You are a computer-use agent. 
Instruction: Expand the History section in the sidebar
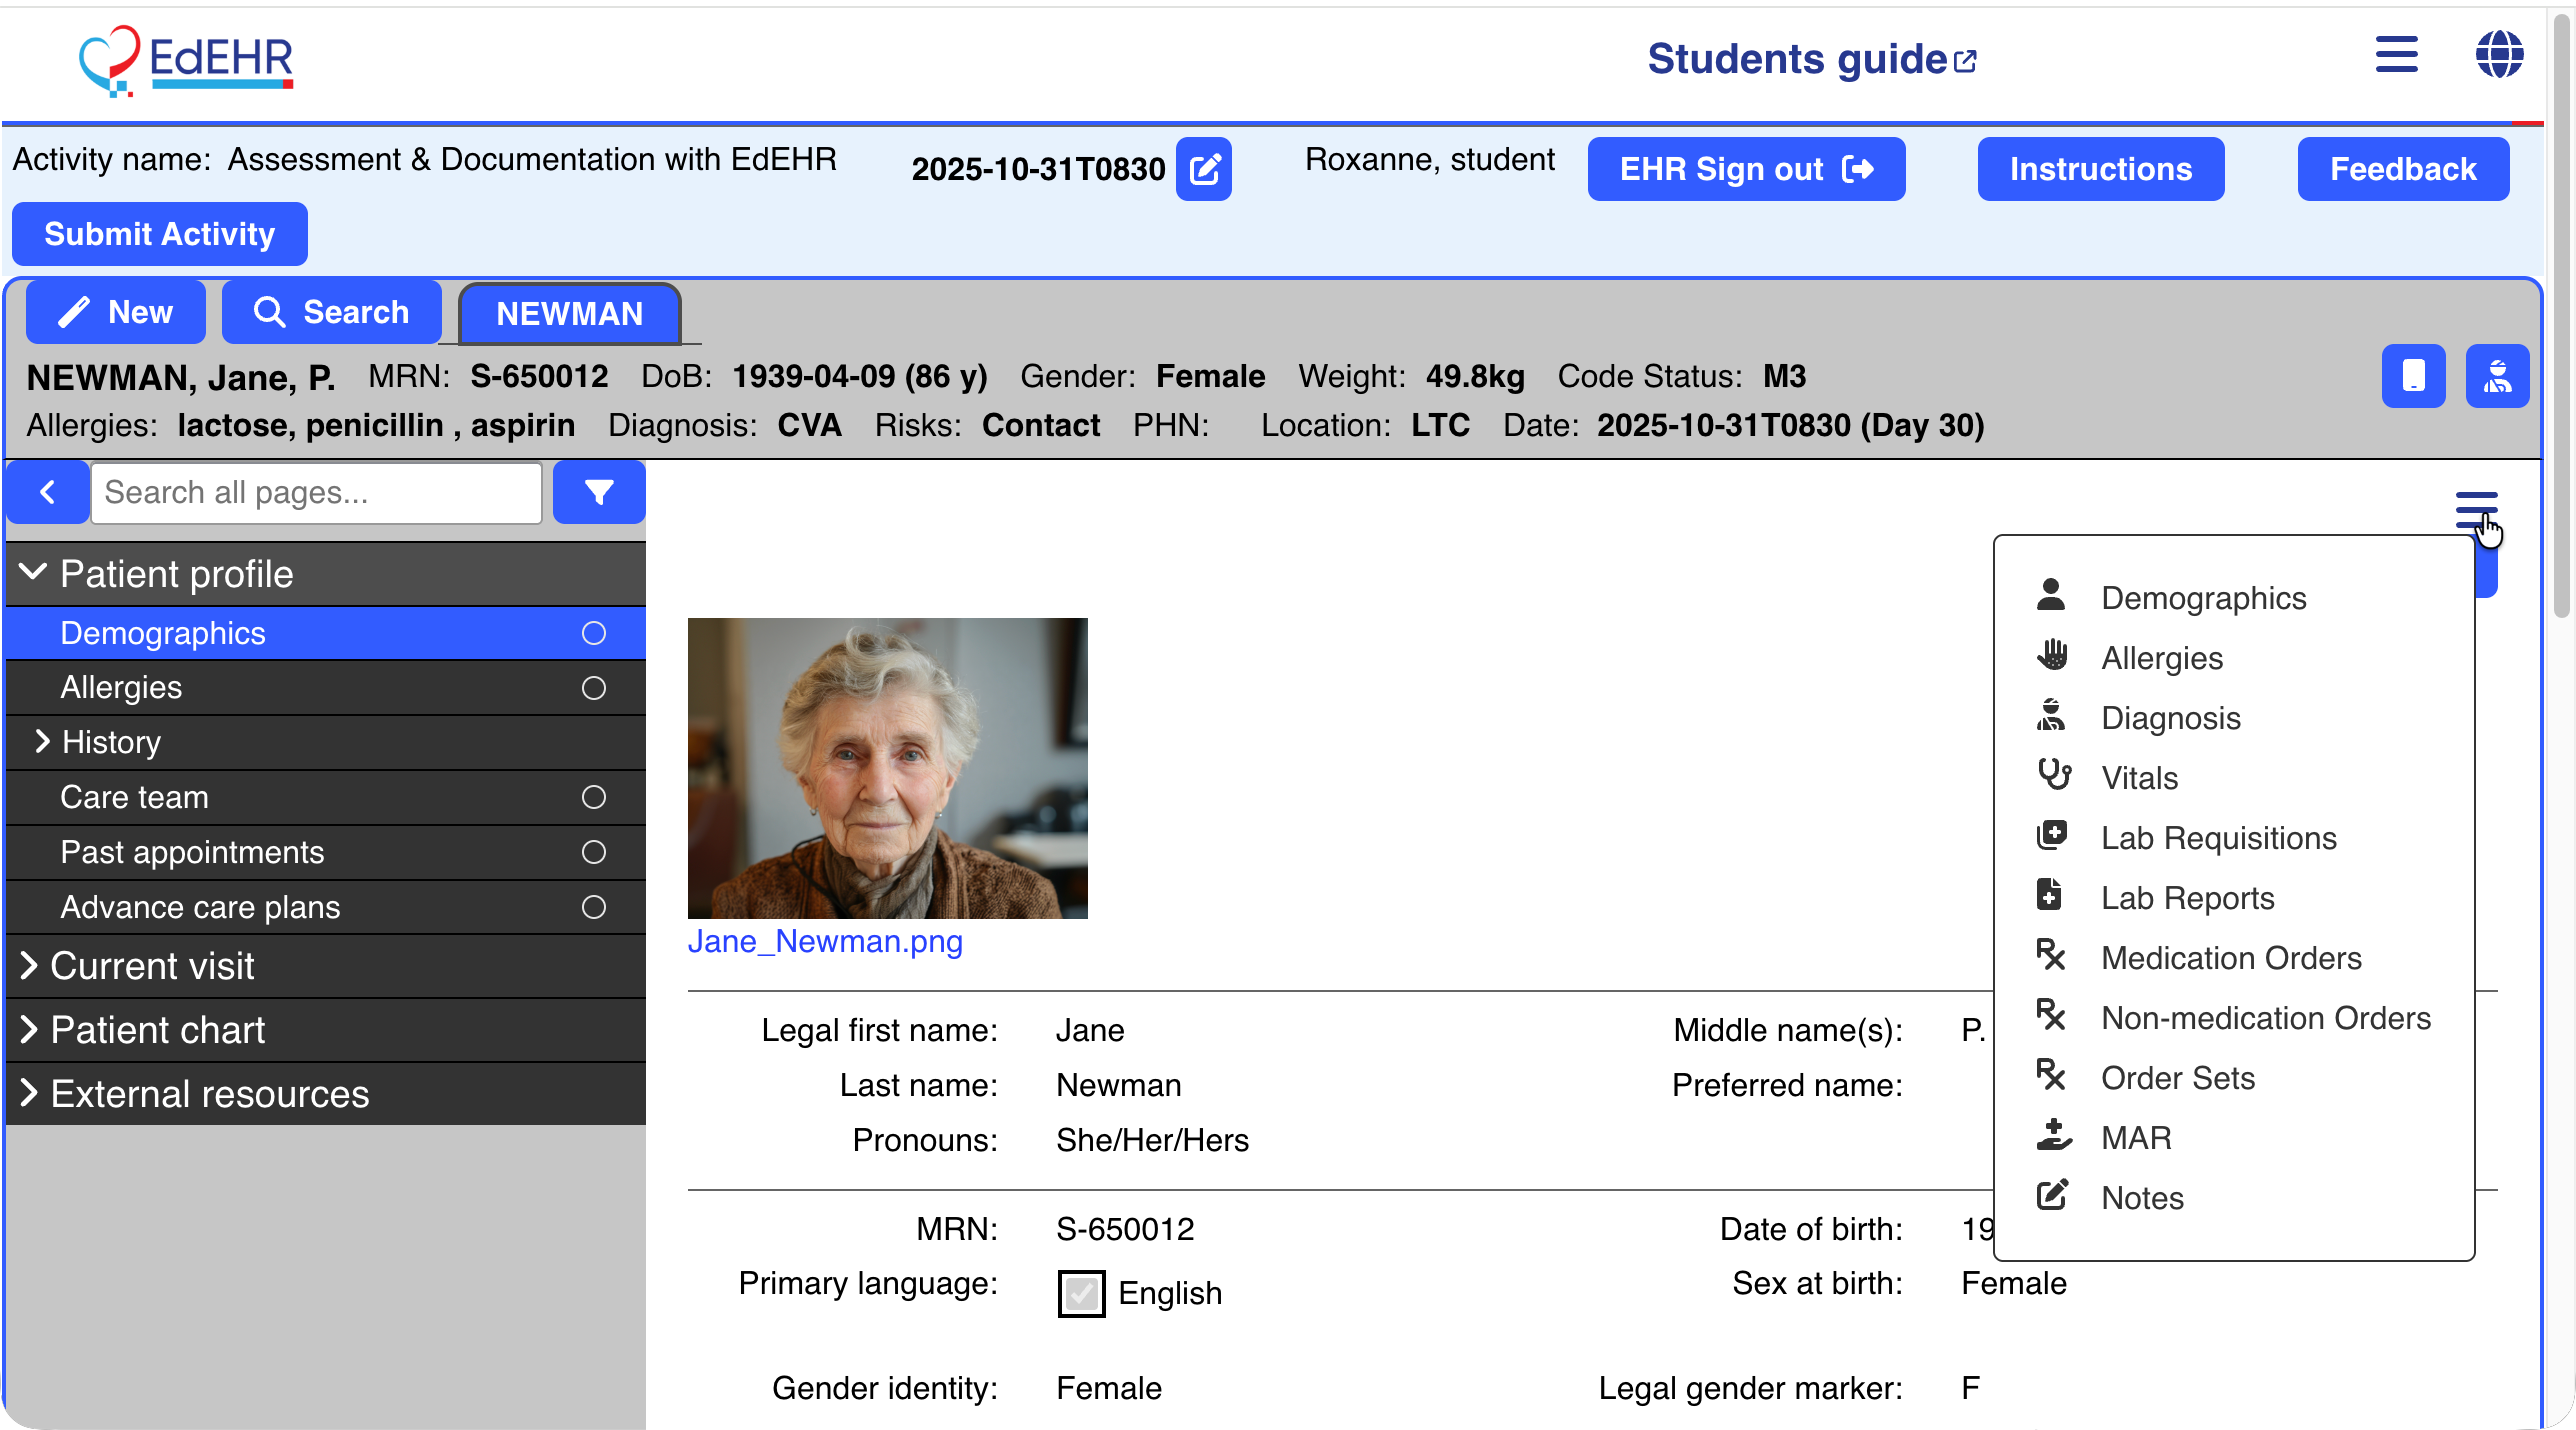tap(44, 742)
